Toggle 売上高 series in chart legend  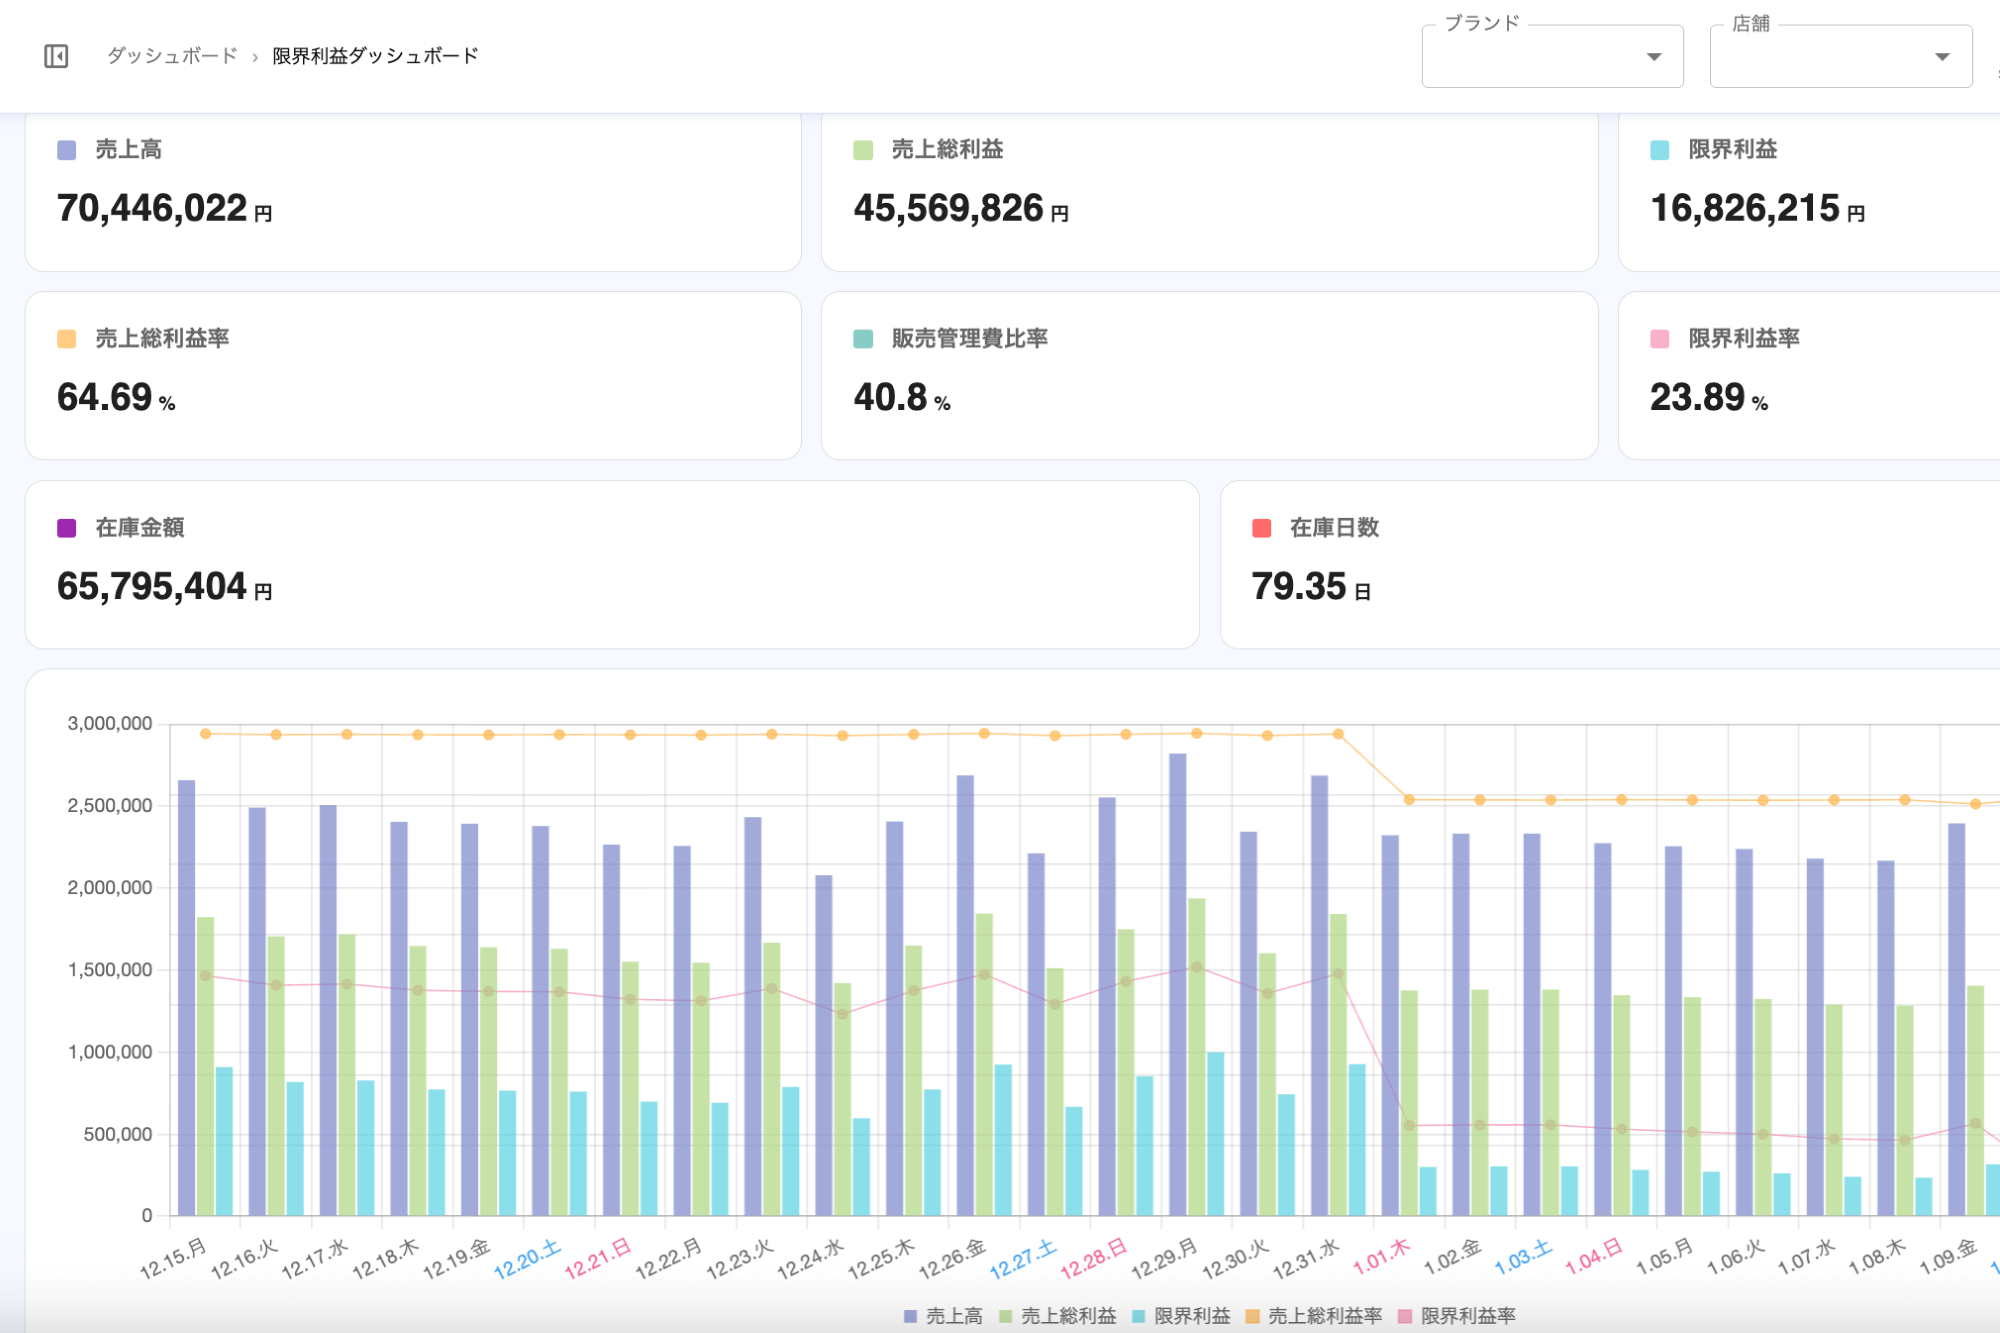(x=953, y=1316)
